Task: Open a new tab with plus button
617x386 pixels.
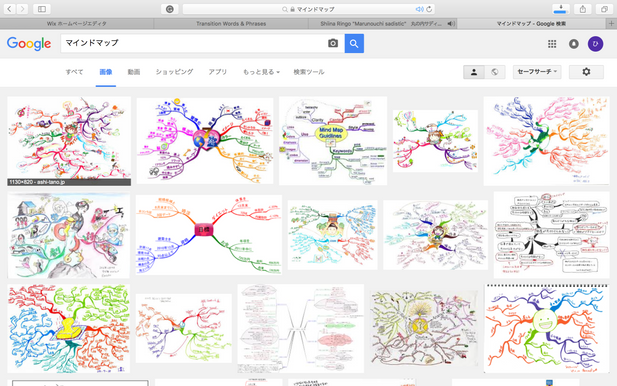Action: (x=611, y=24)
